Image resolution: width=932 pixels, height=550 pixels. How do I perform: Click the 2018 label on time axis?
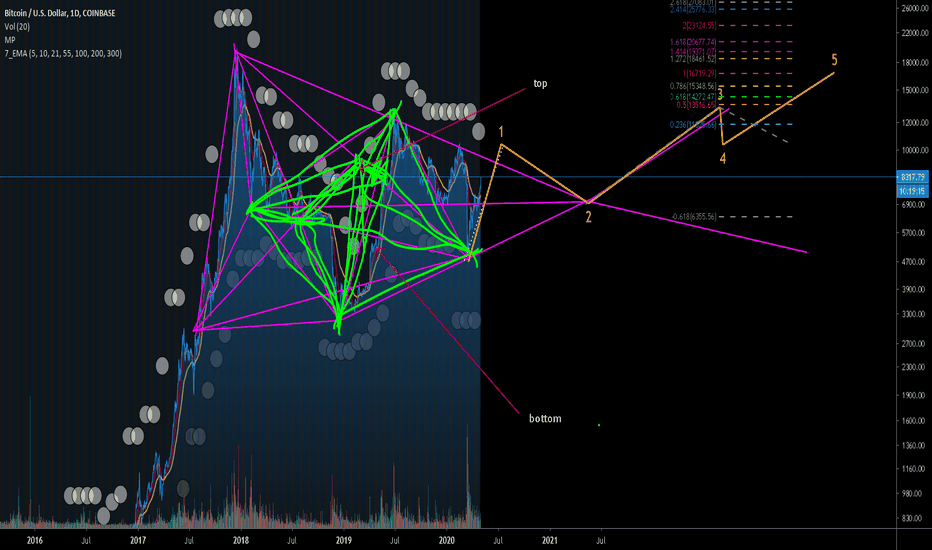click(241, 540)
